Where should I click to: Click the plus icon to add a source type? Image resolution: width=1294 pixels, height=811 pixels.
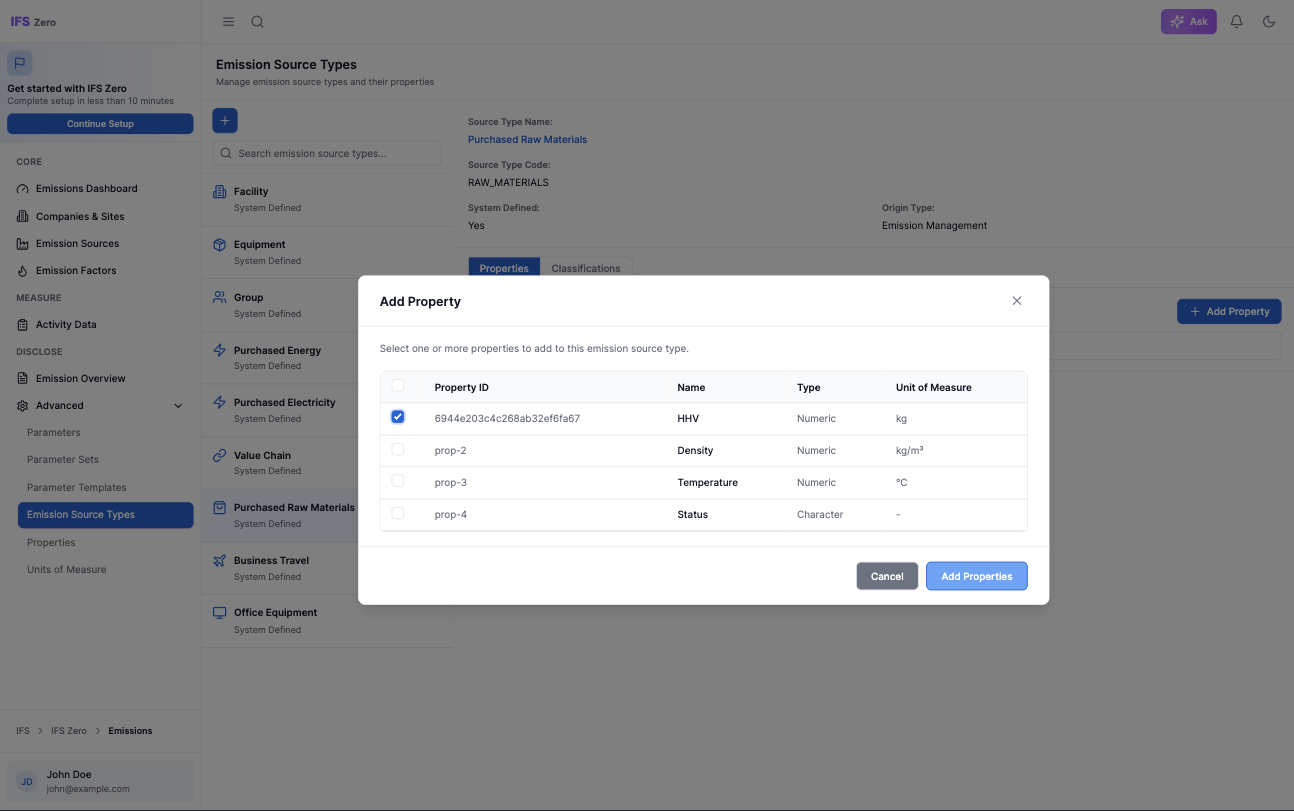pos(224,120)
